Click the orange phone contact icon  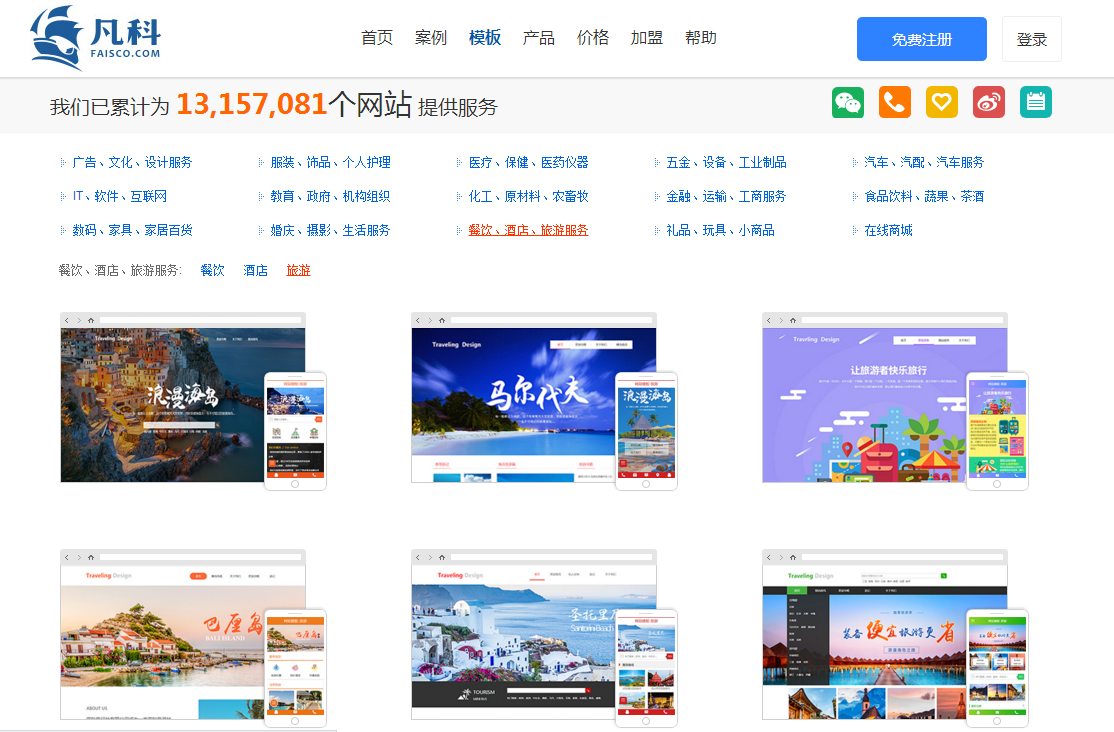(x=895, y=102)
